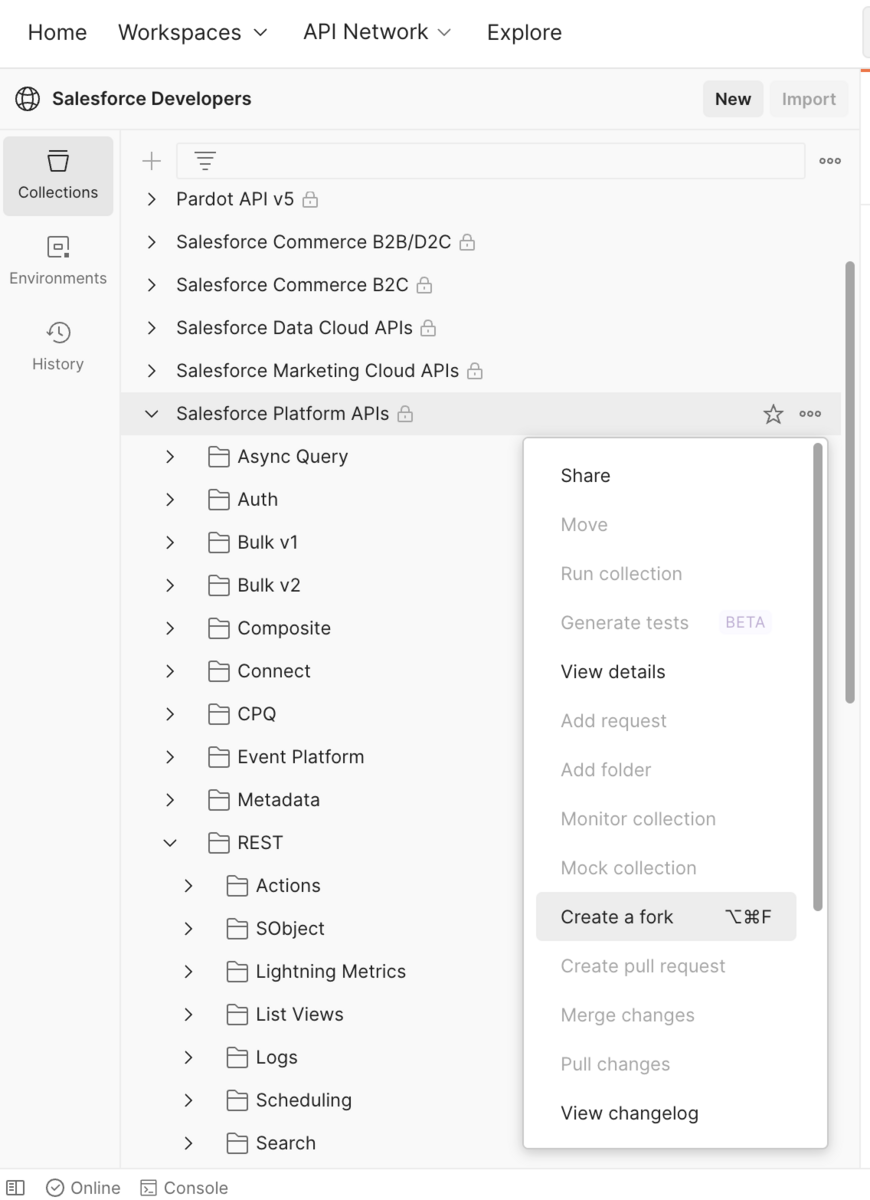The image size is (870, 1200).
Task: Open the Workspaces dropdown
Action: click(193, 32)
